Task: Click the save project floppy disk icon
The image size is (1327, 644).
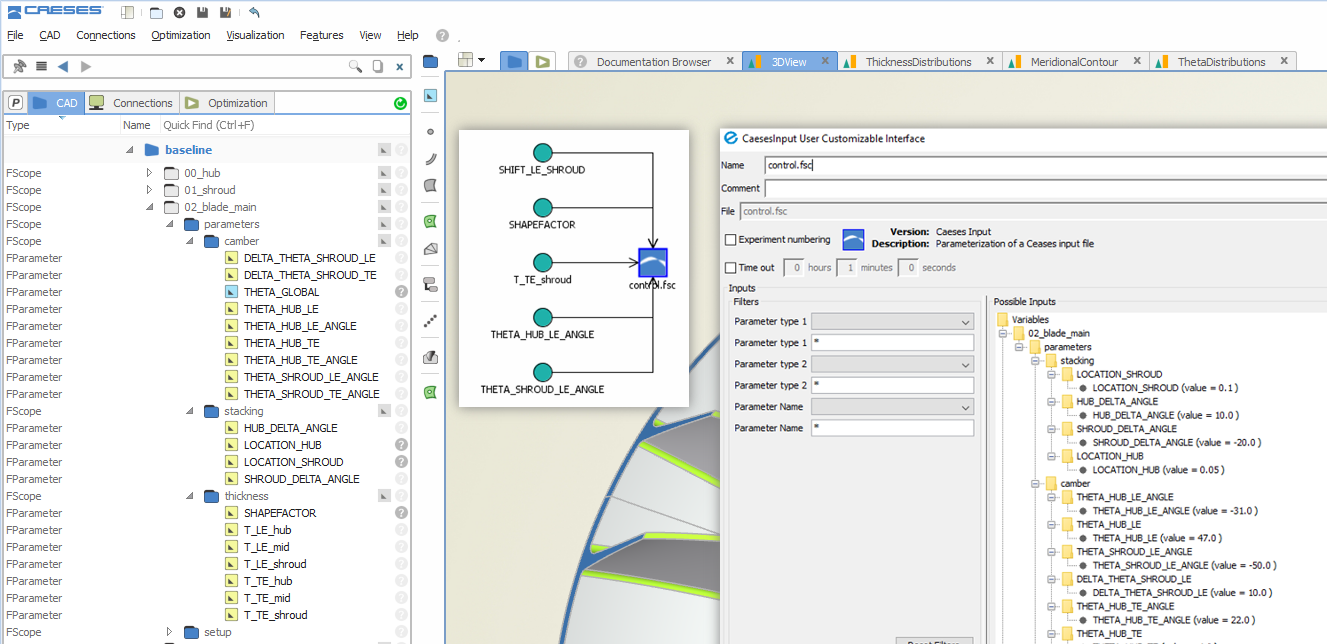Action: pyautogui.click(x=202, y=12)
